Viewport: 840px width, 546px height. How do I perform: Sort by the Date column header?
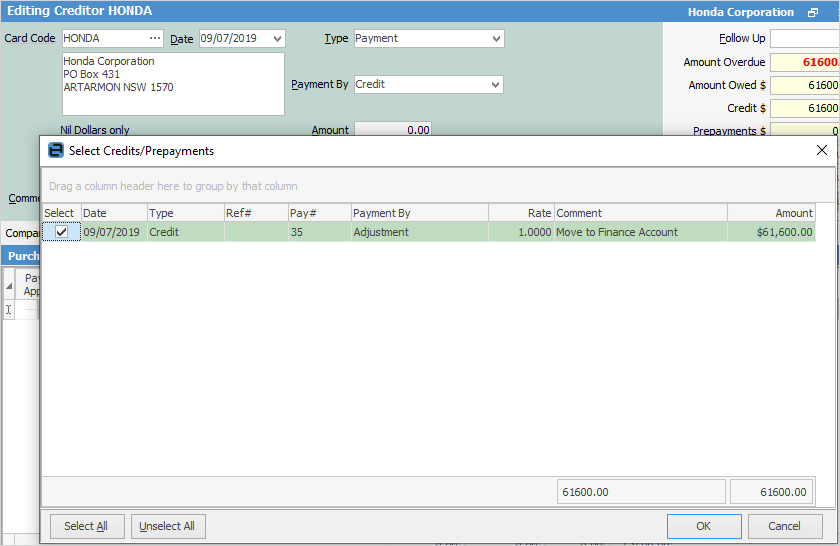pos(114,213)
